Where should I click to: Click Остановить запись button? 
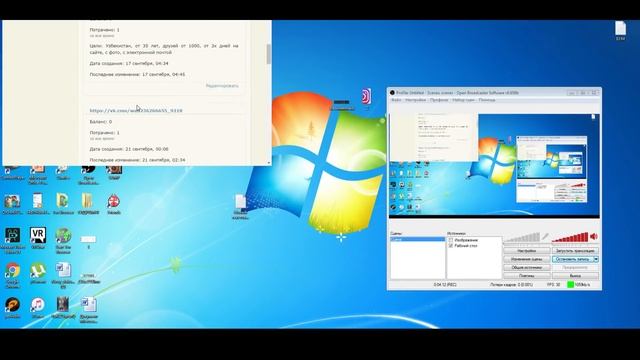click(573, 259)
